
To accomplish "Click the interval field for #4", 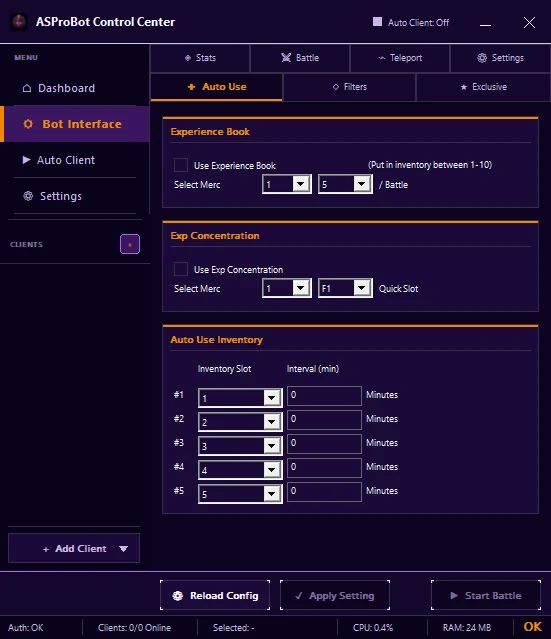I will point(324,468).
